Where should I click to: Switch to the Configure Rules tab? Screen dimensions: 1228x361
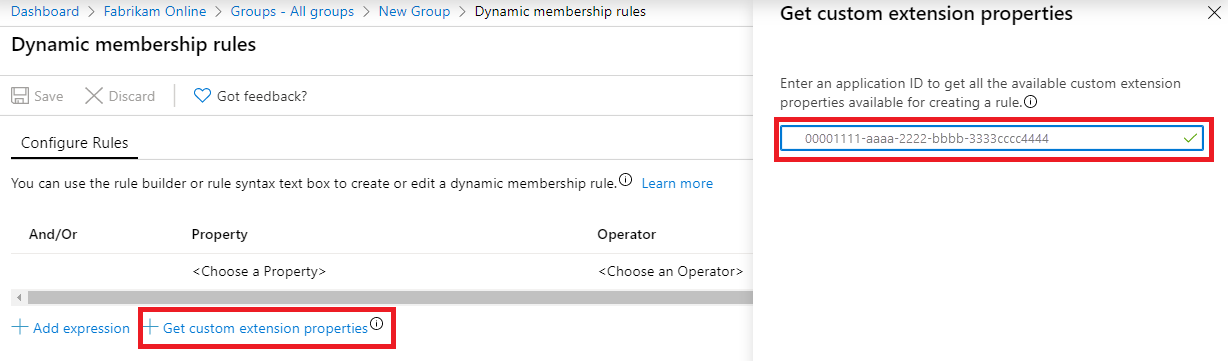click(x=75, y=143)
